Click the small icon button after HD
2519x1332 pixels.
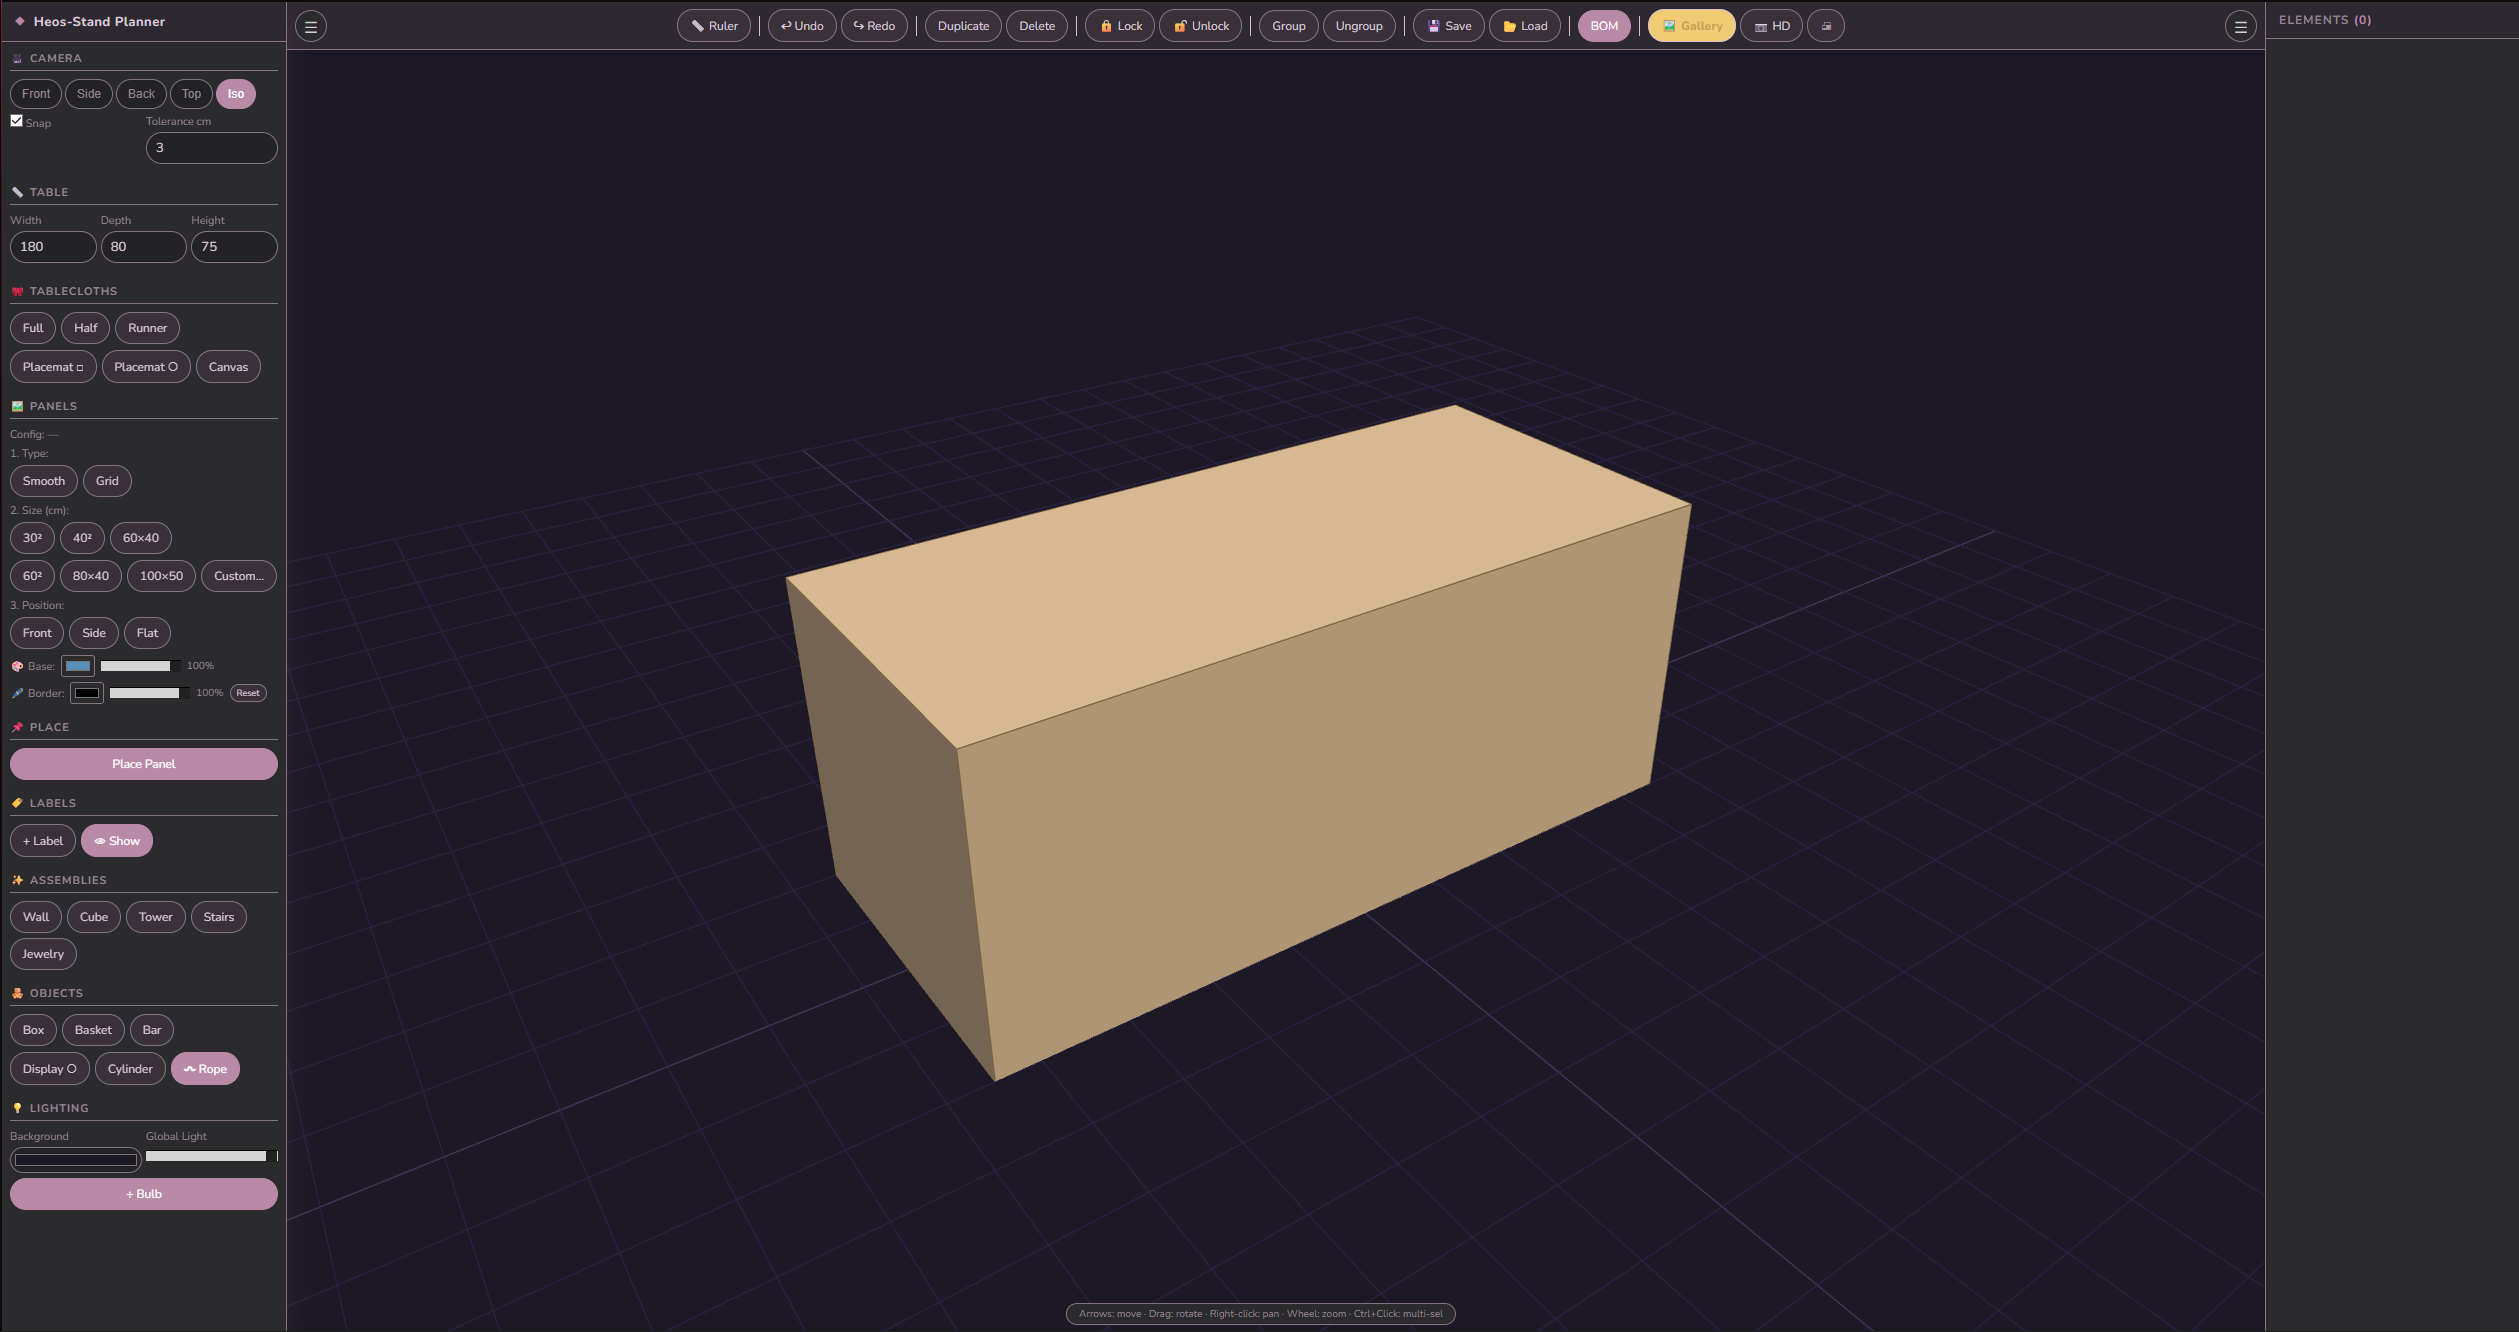tap(1826, 26)
